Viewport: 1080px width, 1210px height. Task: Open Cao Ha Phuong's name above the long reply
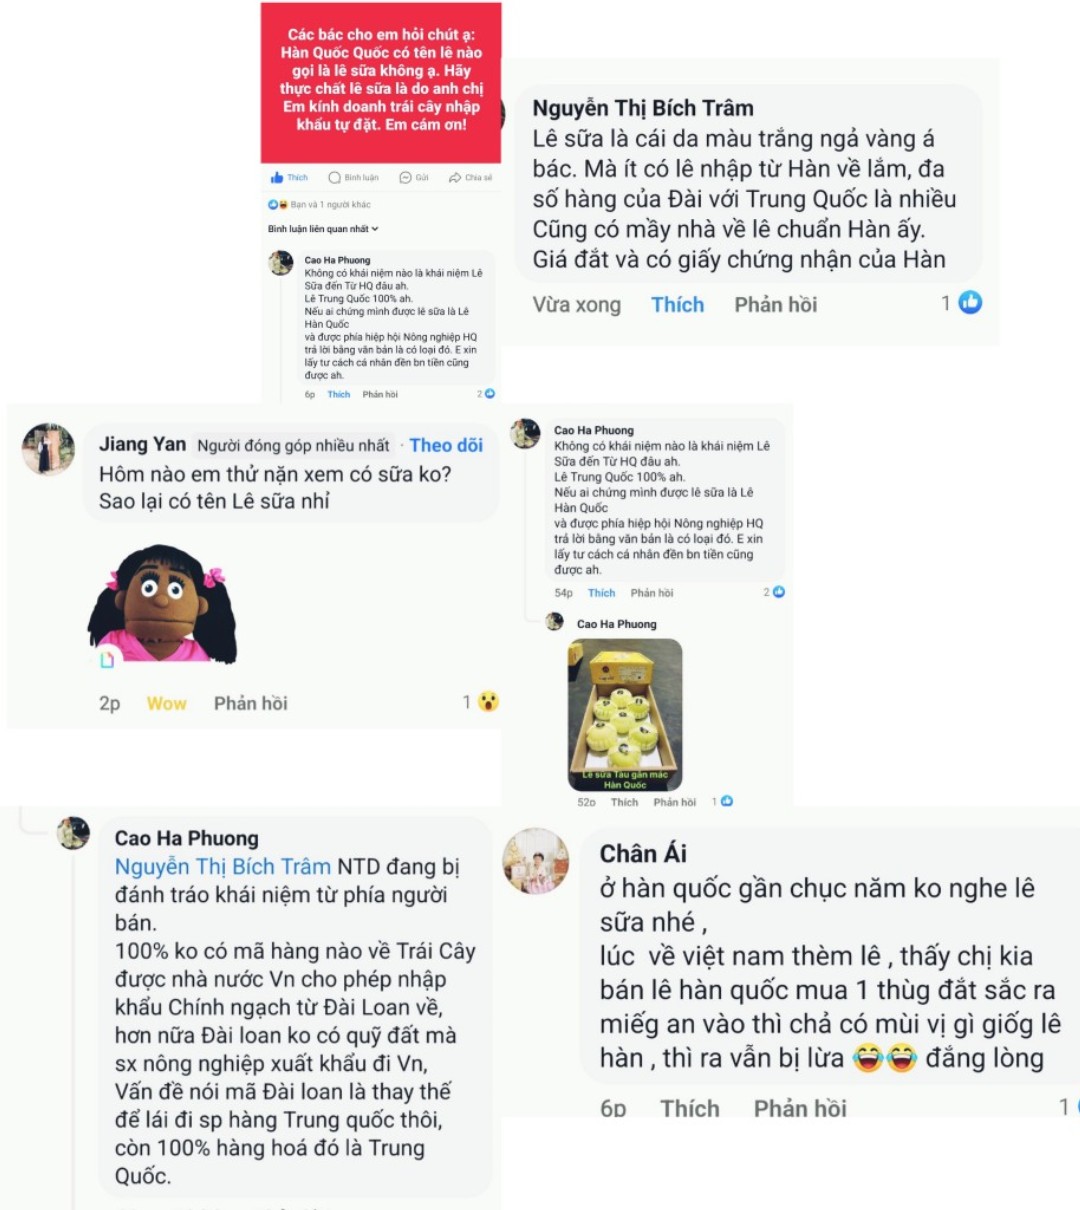point(186,838)
